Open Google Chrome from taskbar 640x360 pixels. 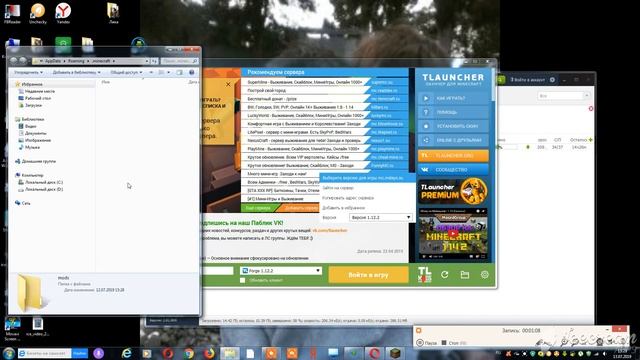pyautogui.click(x=188, y=353)
